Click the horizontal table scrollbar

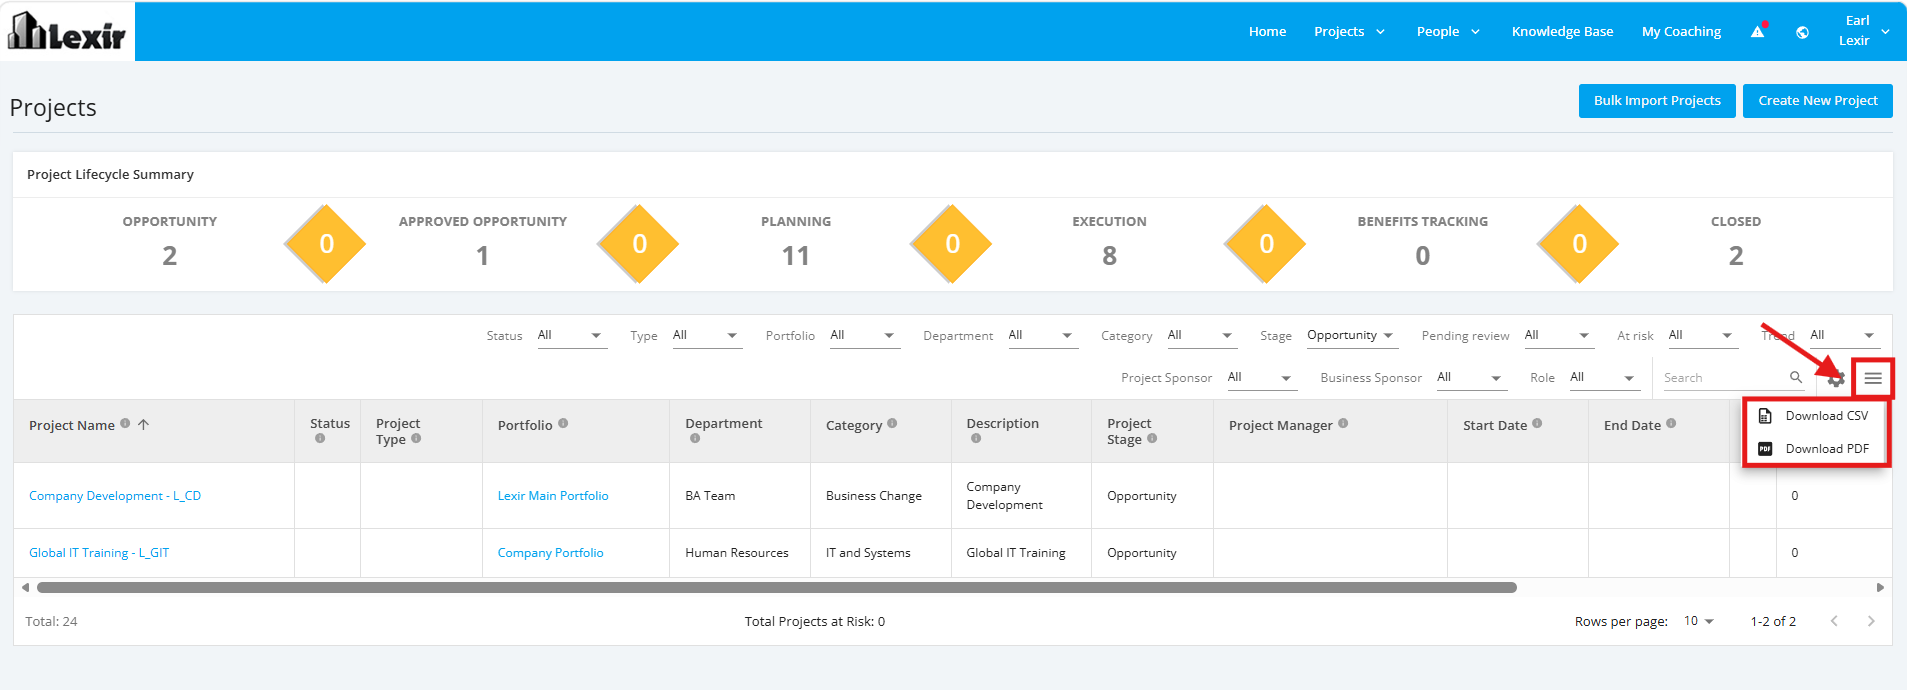(x=777, y=587)
